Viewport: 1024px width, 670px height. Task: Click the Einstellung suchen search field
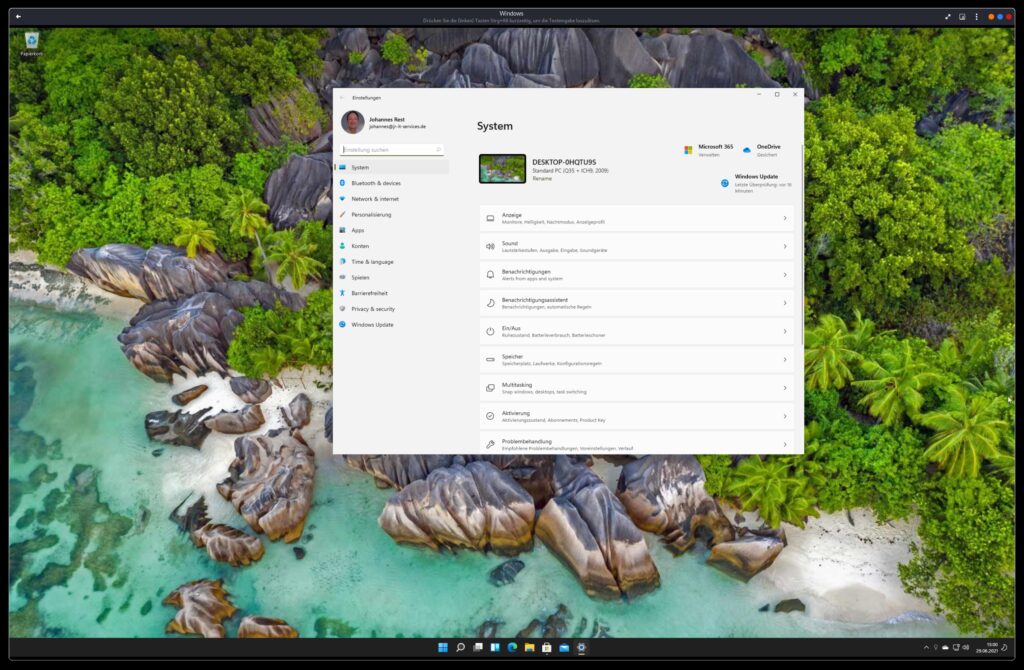point(390,150)
